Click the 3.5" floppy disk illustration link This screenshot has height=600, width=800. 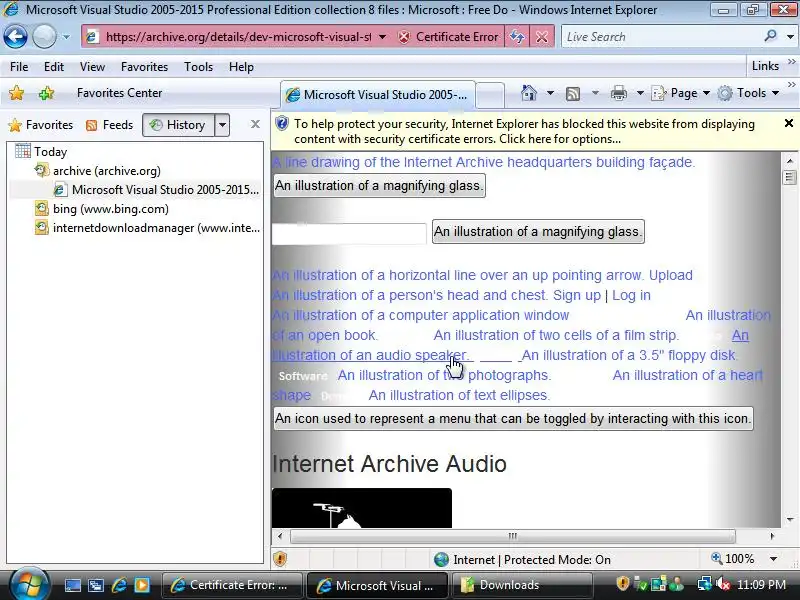click(x=629, y=355)
